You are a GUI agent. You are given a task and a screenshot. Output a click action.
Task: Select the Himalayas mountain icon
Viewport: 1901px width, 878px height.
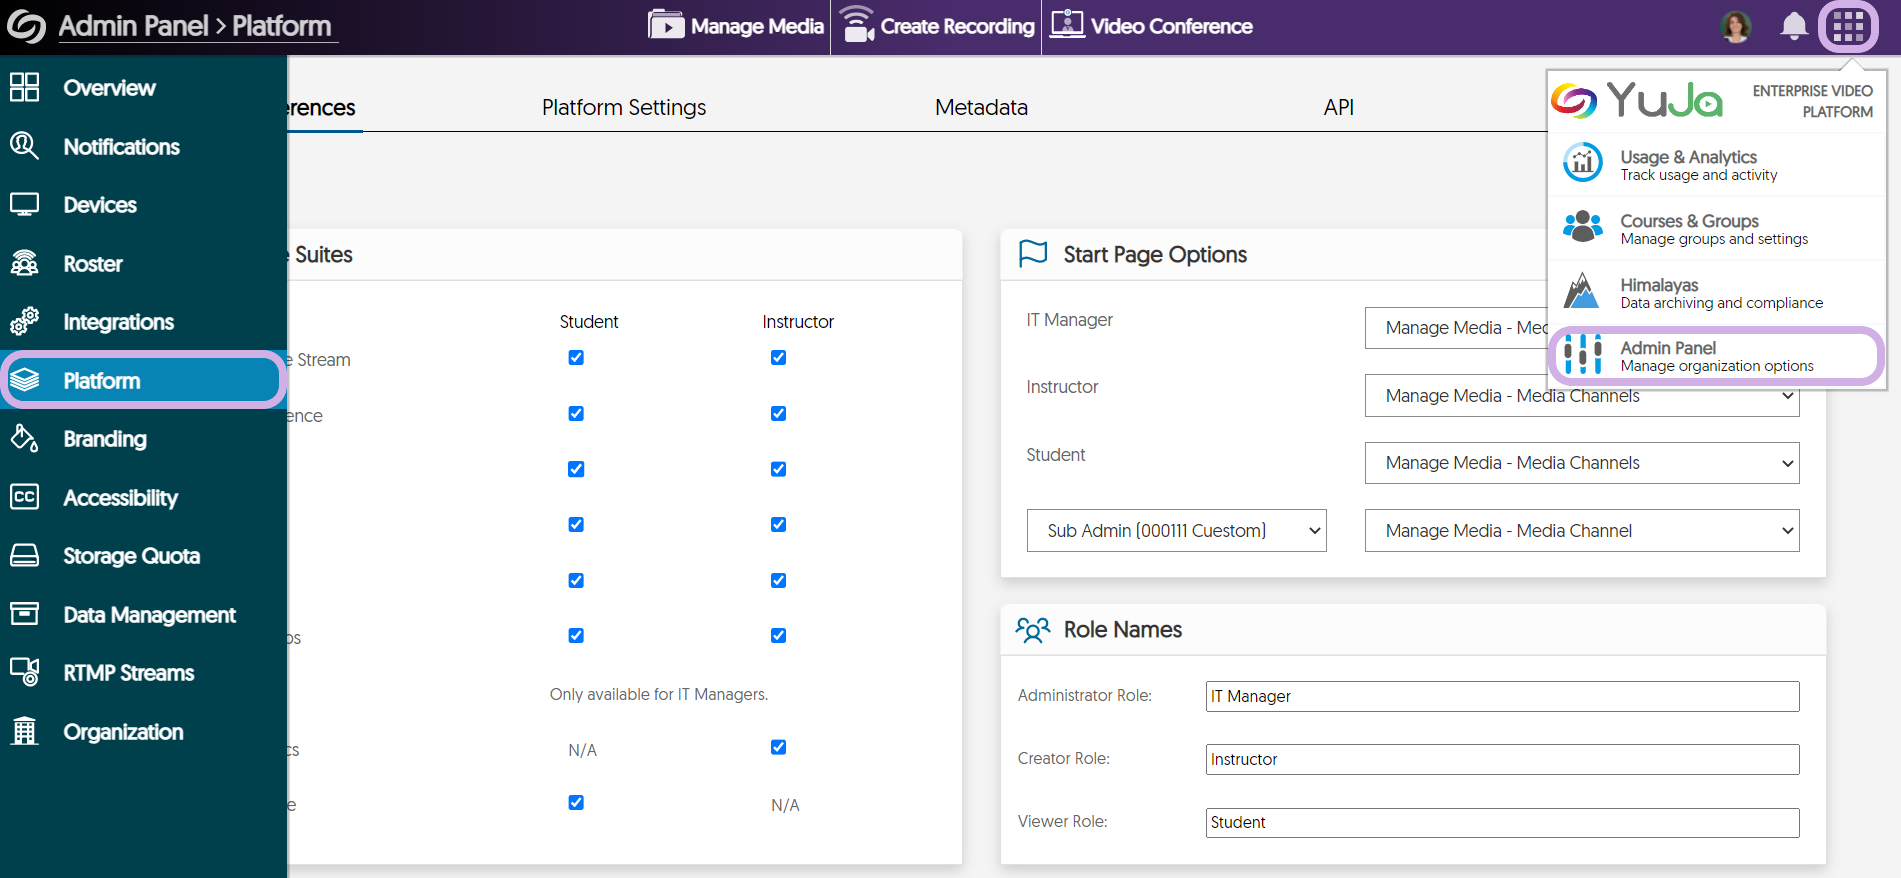tap(1582, 291)
